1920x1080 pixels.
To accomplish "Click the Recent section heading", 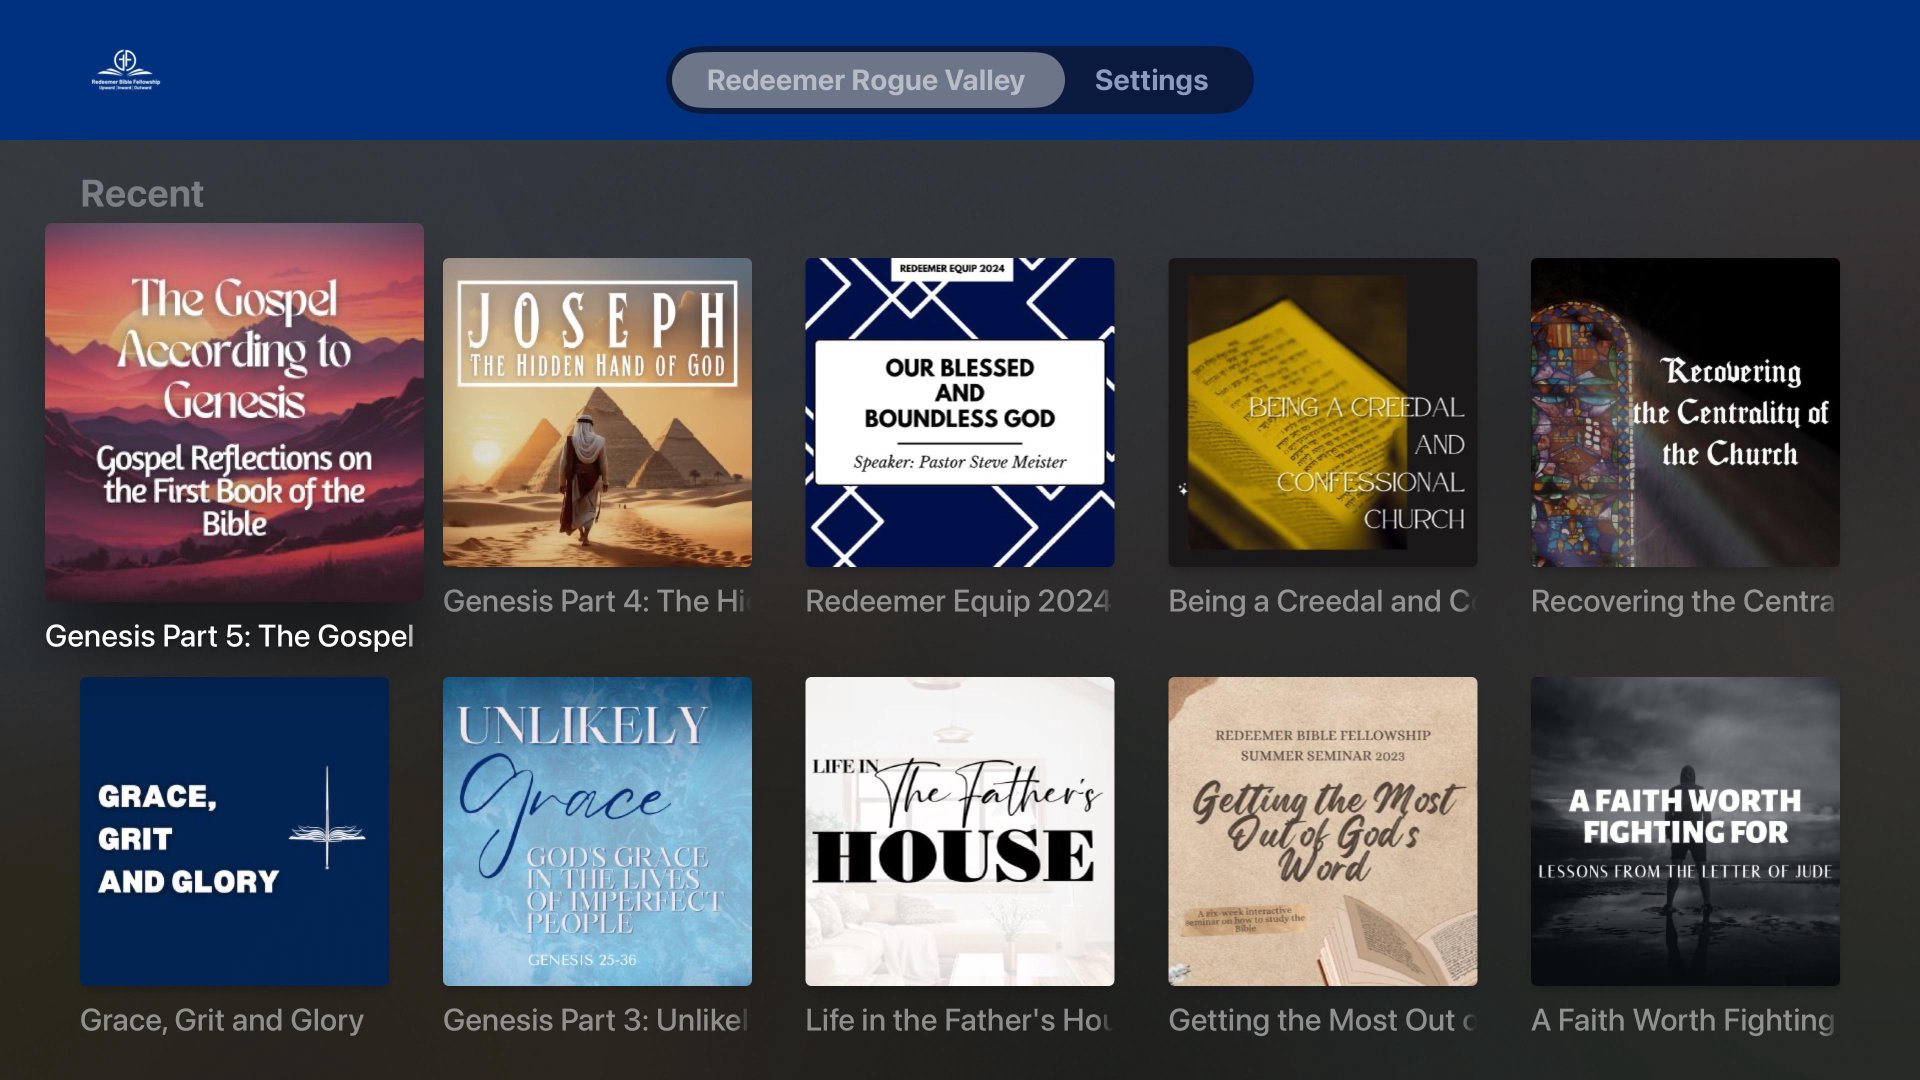I will coord(142,194).
